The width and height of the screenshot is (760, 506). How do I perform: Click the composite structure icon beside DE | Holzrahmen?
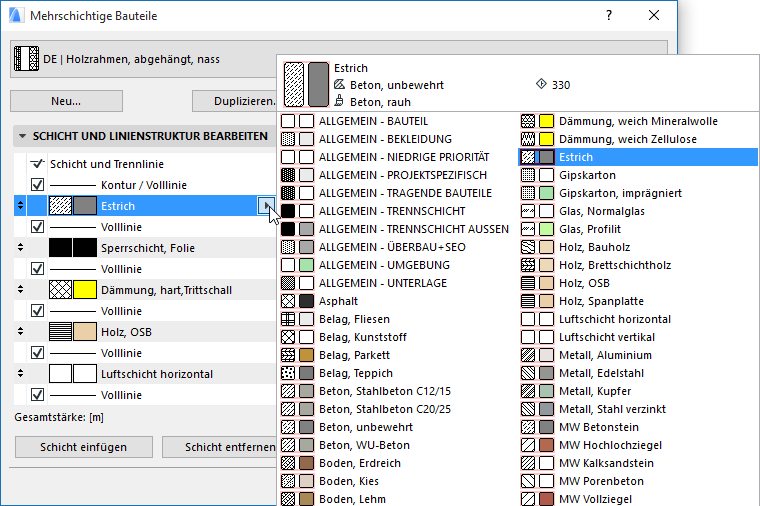[26, 59]
